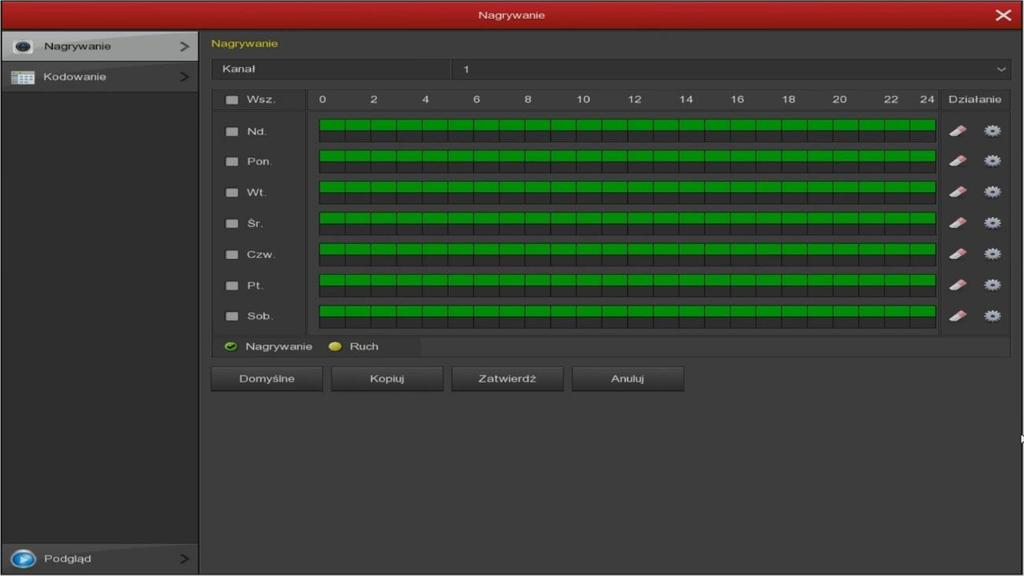Click the Wt. green schedule bar
Image resolution: width=1024 pixels, height=576 pixels.
pyautogui.click(x=627, y=187)
